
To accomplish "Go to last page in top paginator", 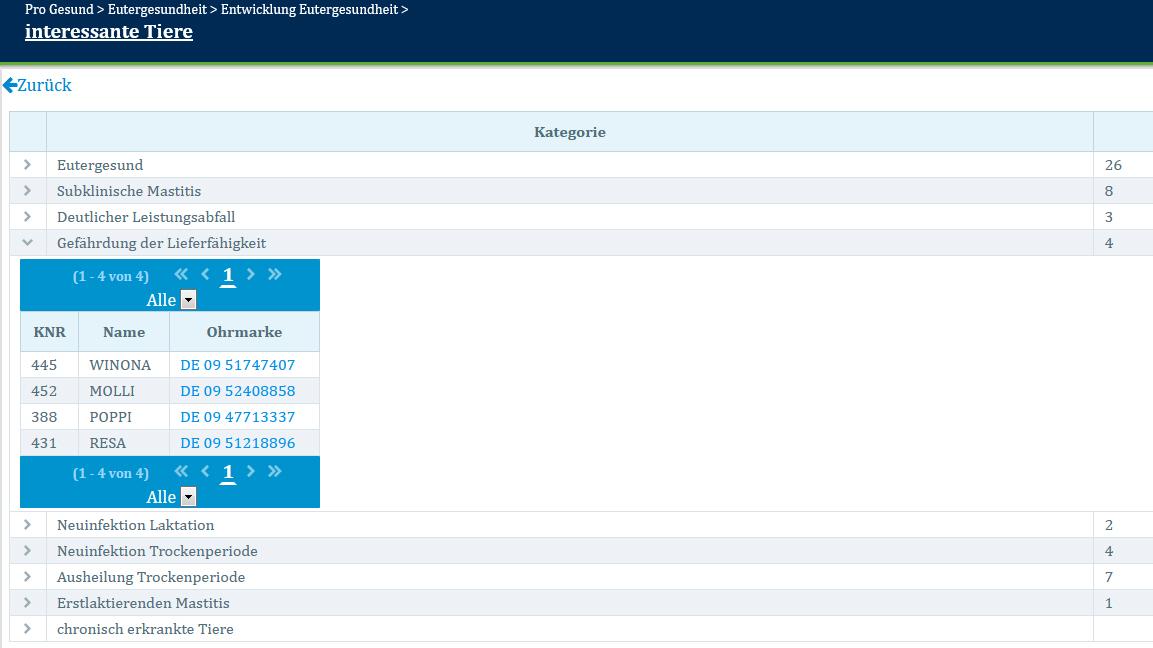I will 275,275.
